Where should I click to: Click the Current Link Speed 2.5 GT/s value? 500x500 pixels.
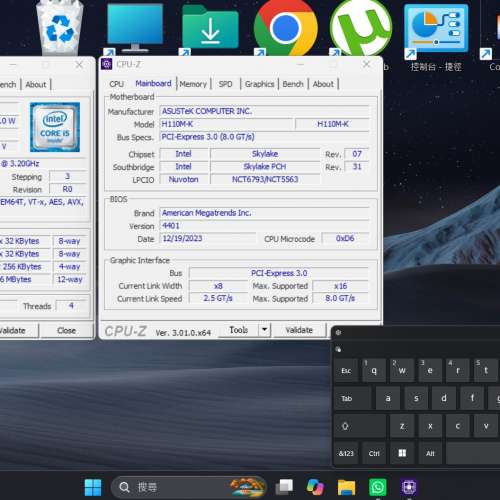(218, 298)
